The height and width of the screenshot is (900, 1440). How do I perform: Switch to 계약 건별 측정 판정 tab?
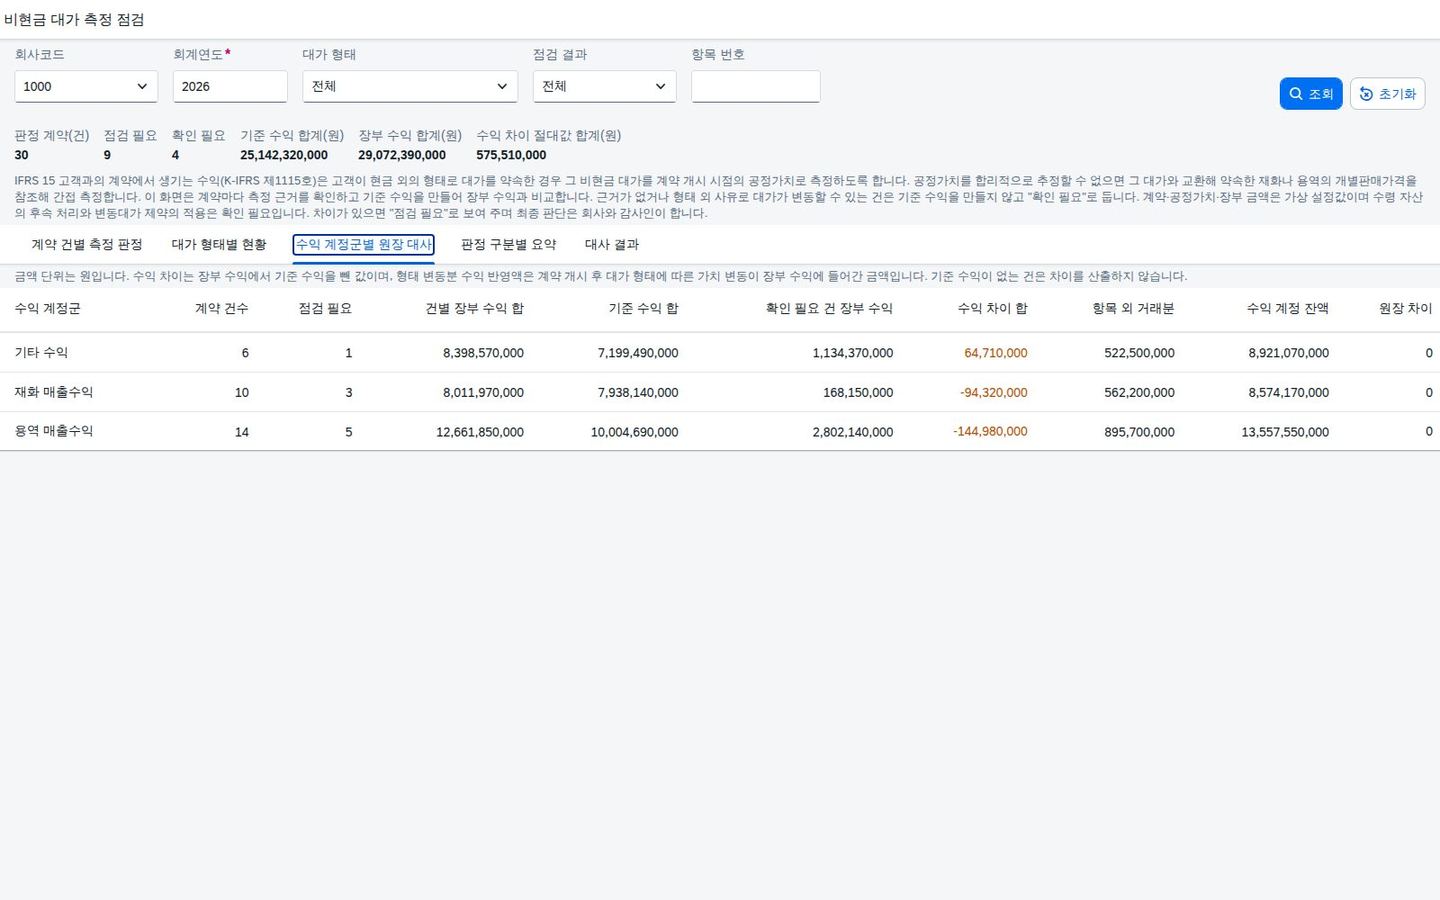pos(87,244)
